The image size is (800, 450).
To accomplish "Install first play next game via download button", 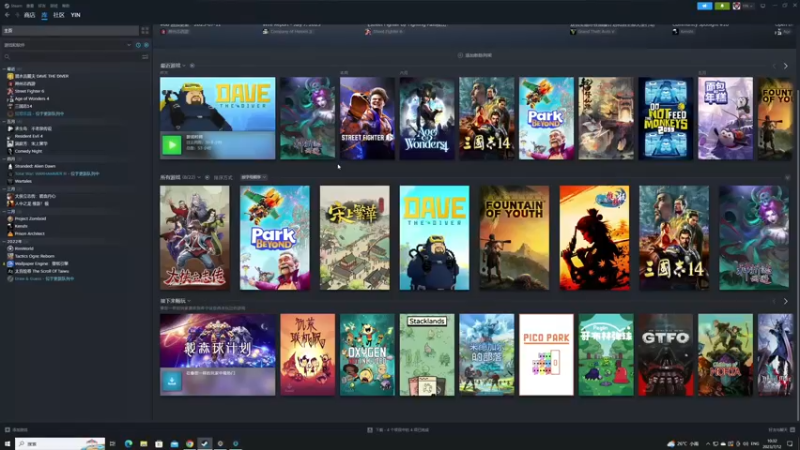I will pyautogui.click(x=172, y=381).
